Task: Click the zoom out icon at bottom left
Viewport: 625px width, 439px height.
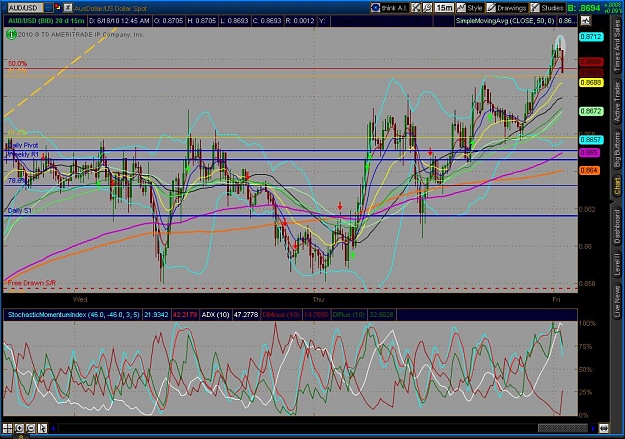Action: 31,428
